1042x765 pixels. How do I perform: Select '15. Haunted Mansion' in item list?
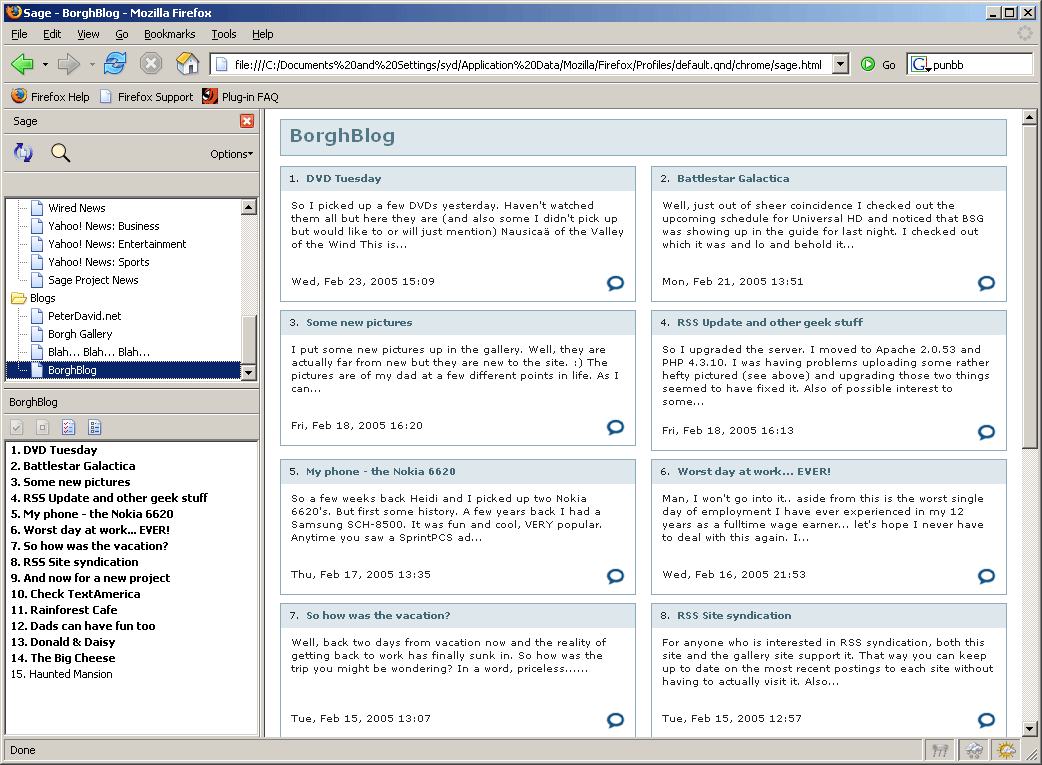(x=62, y=674)
